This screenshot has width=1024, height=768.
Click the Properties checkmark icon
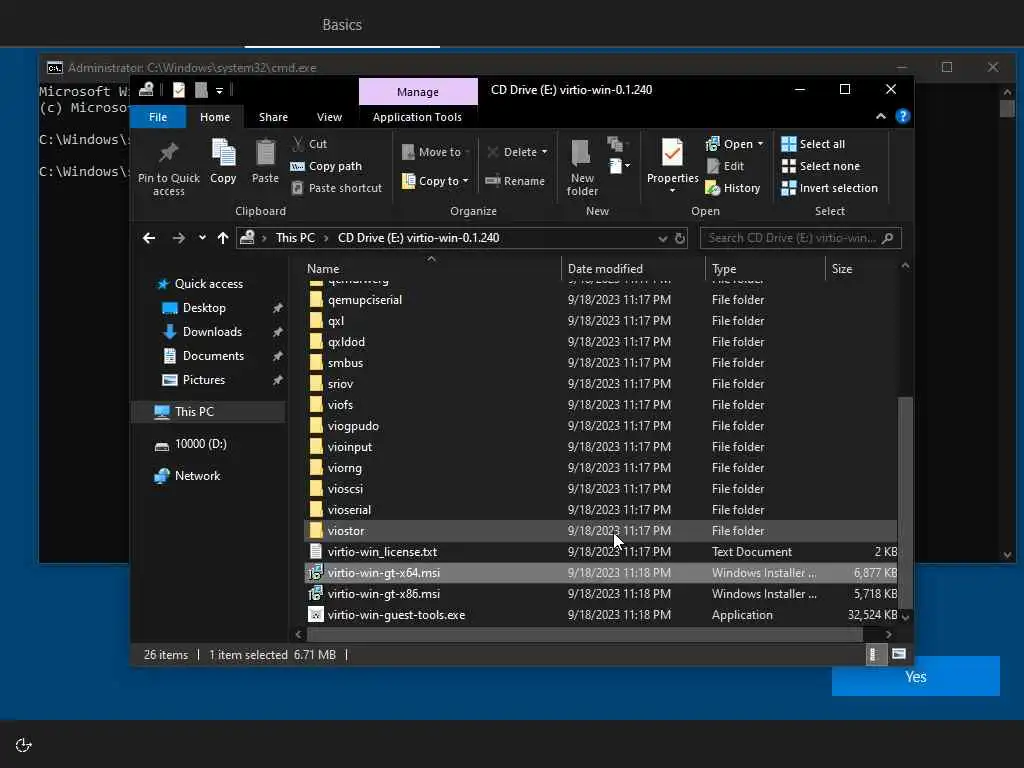[672, 153]
